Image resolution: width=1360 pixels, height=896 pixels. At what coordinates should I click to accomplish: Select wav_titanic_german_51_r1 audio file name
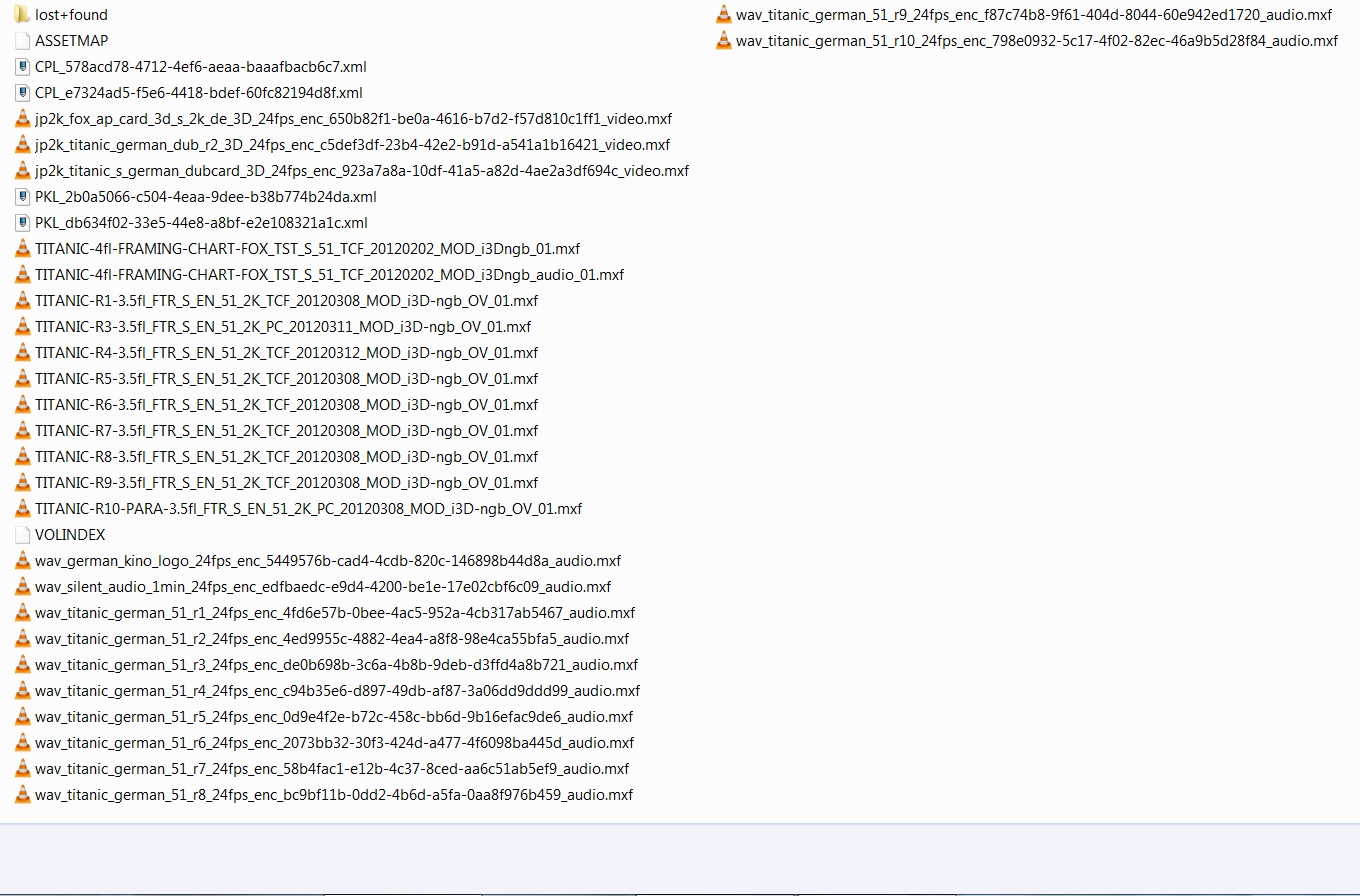[335, 613]
